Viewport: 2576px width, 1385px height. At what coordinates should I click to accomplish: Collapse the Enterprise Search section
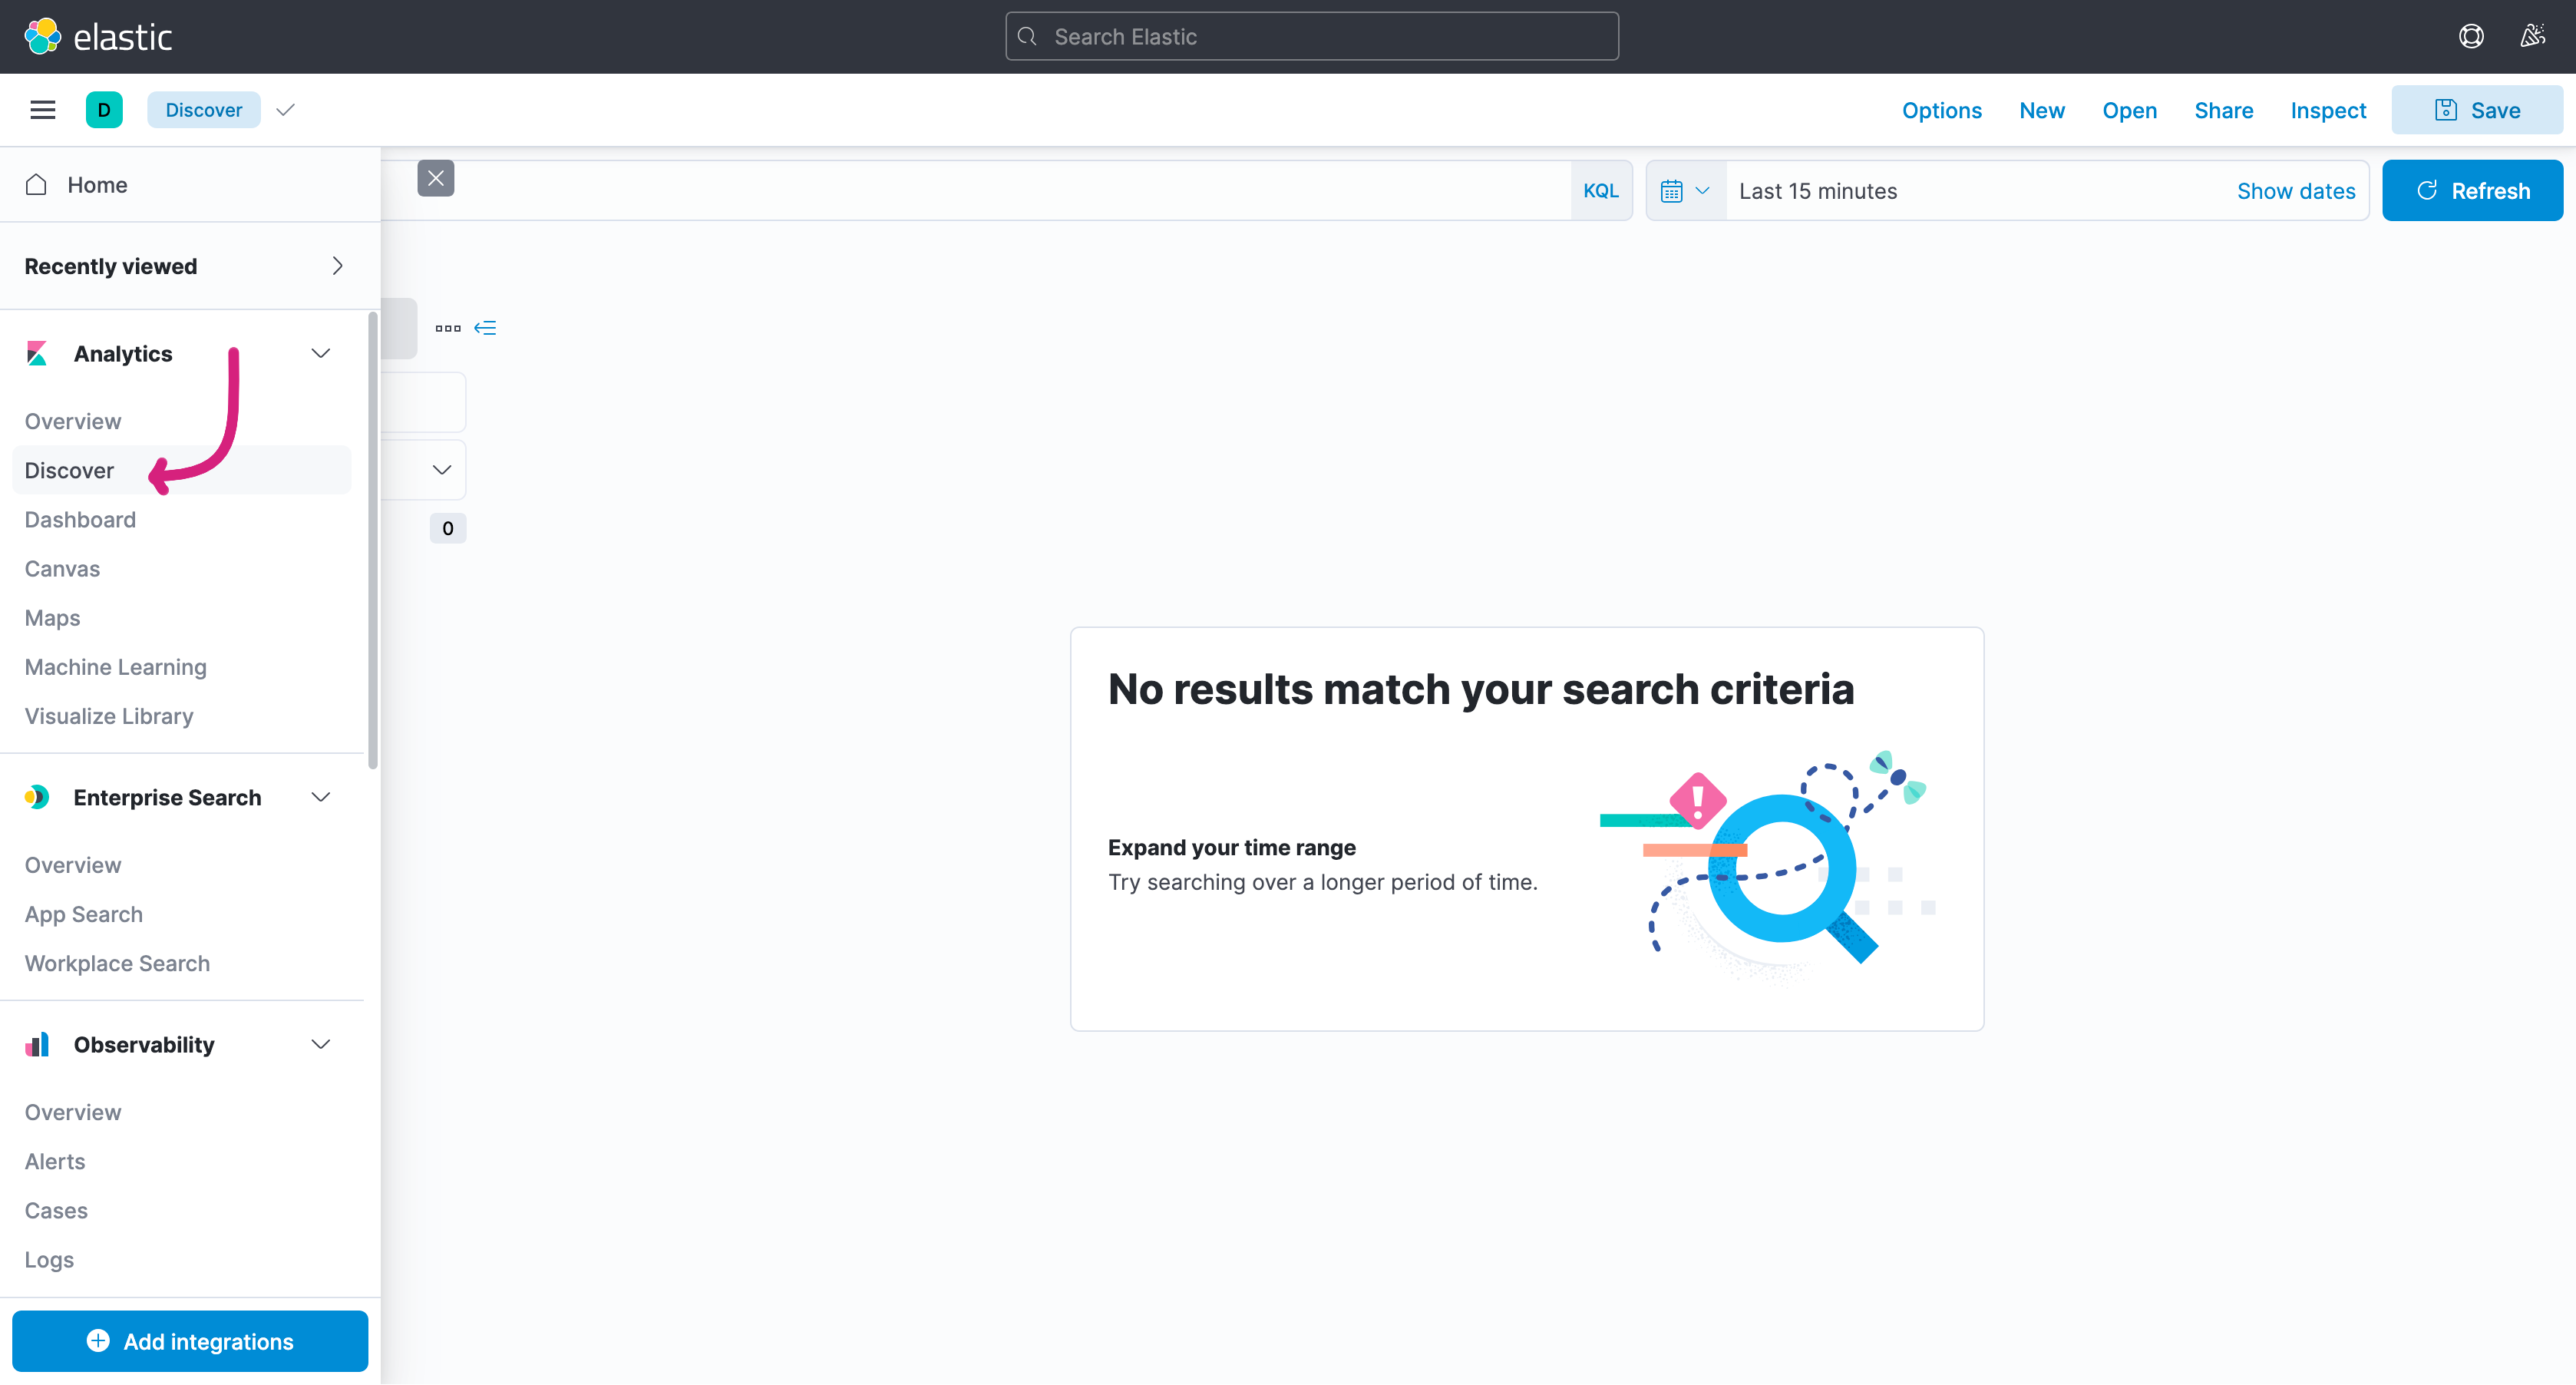320,798
